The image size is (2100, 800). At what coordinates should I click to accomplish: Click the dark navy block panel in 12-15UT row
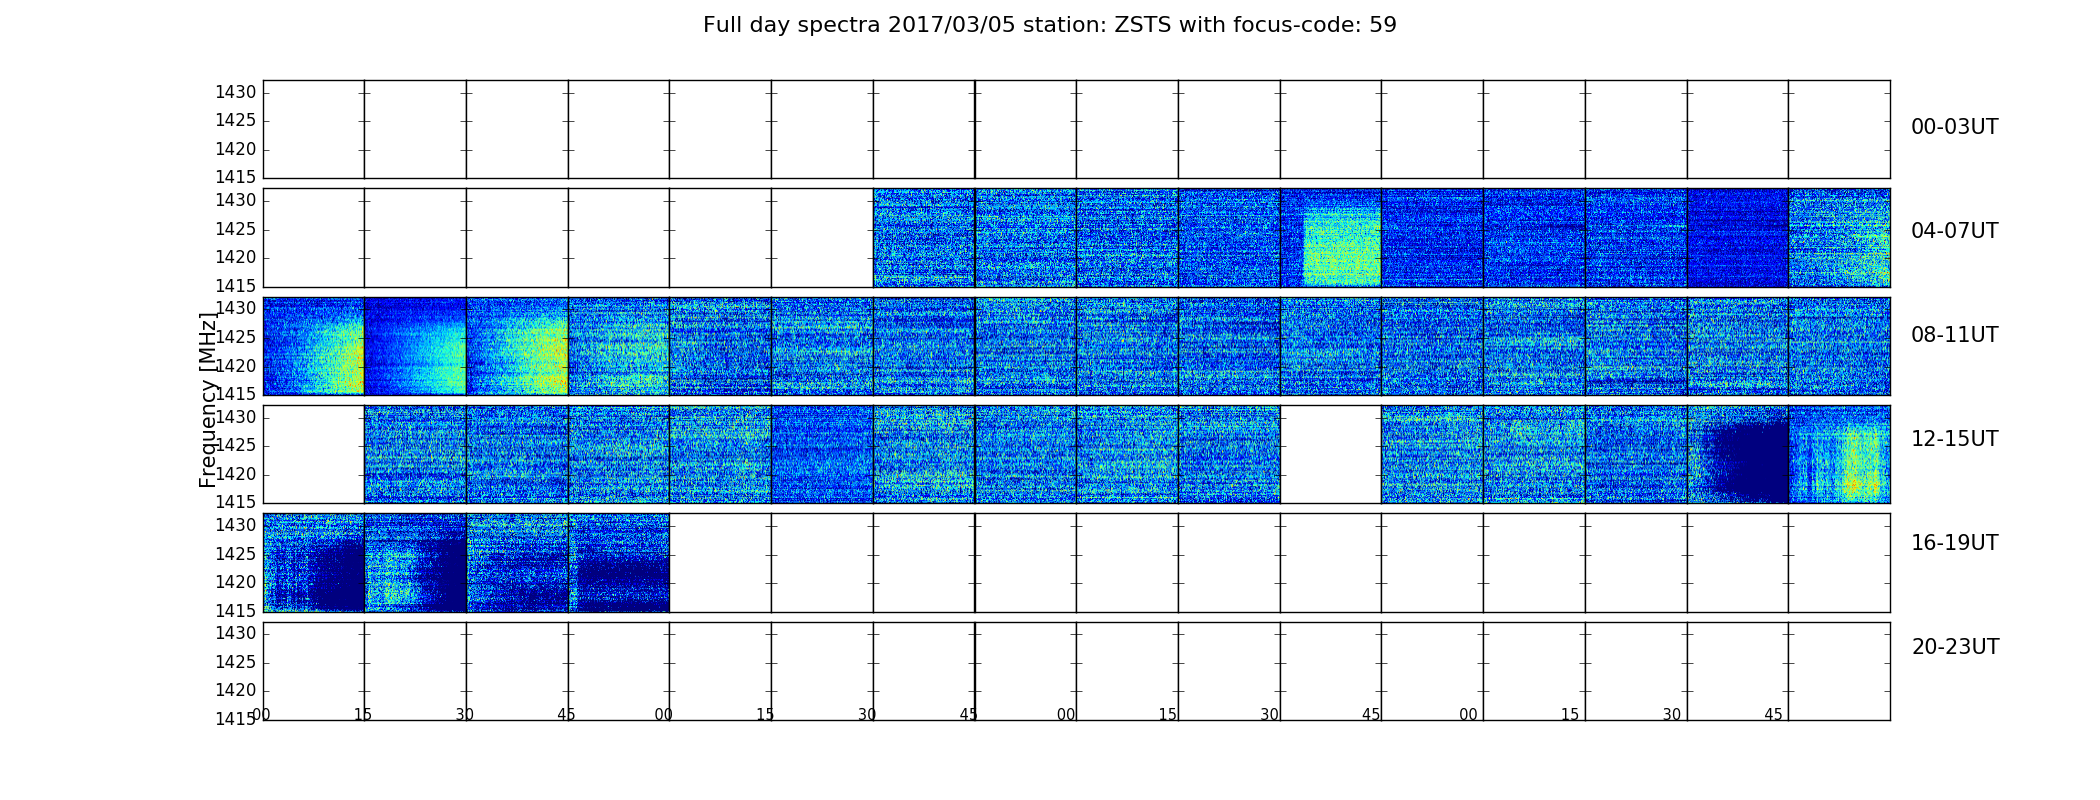[1737, 454]
